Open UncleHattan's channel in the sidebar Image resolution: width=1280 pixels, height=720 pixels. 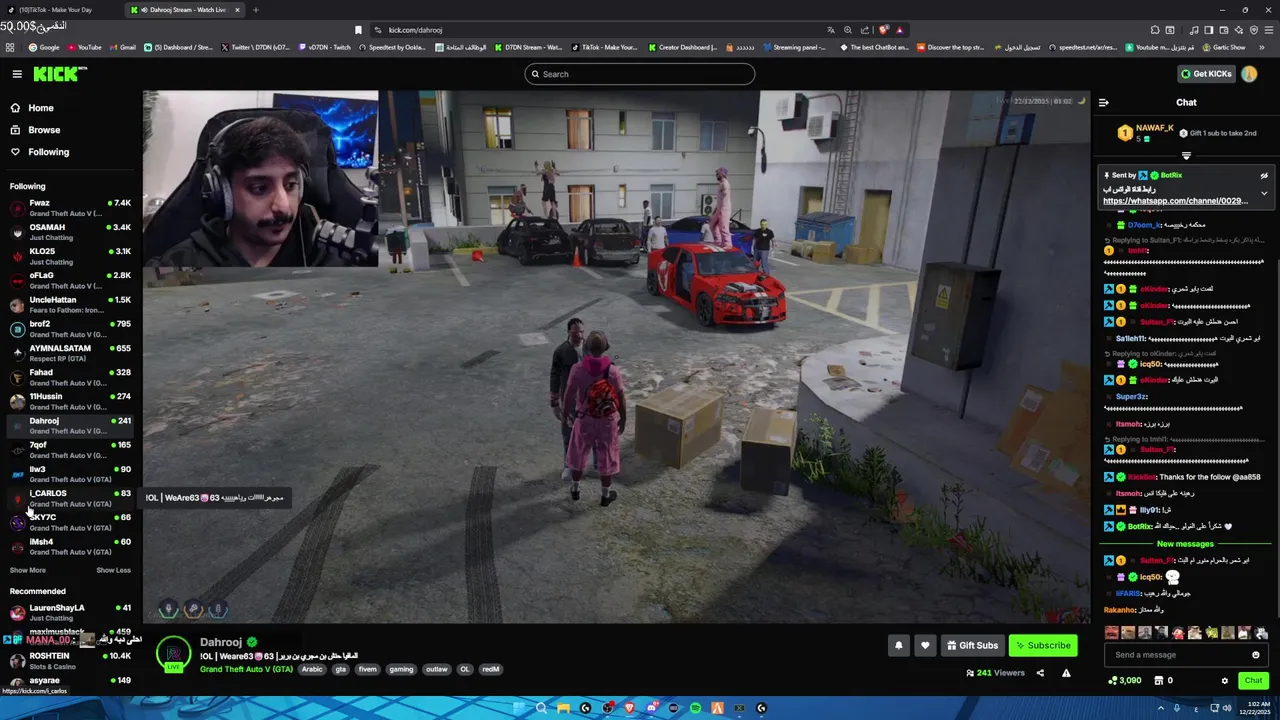tap(70, 305)
